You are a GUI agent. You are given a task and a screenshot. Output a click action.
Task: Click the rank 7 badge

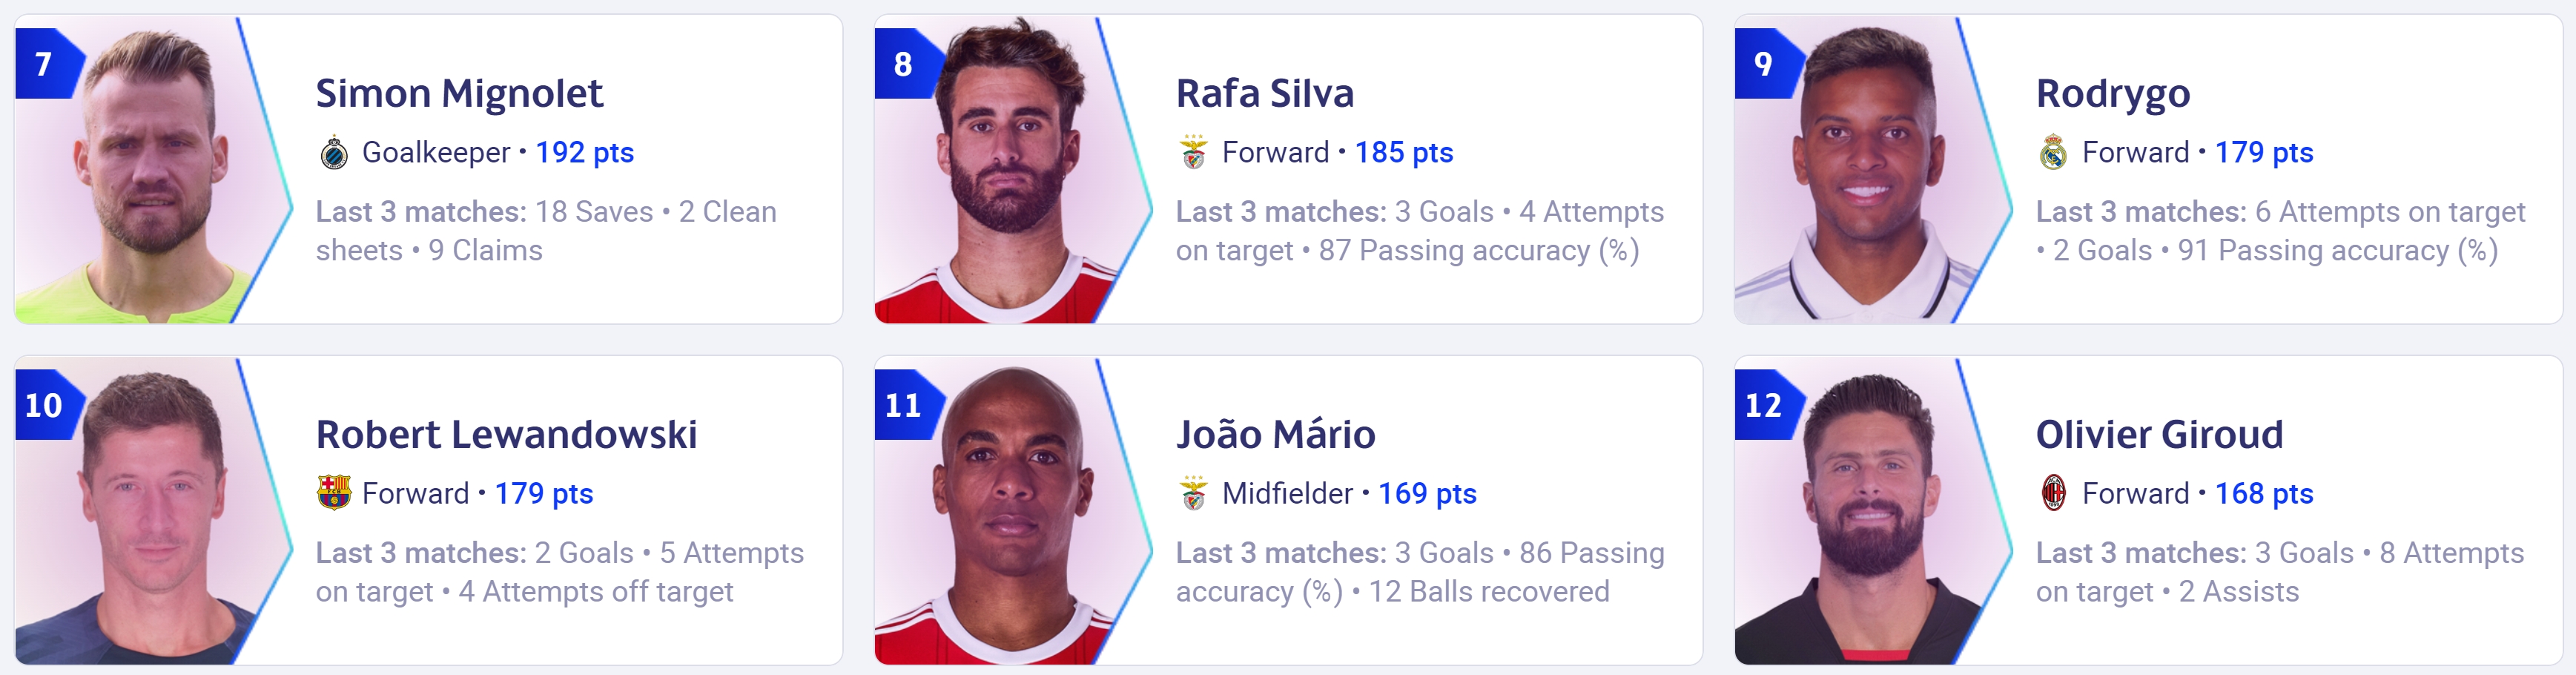pos(45,64)
